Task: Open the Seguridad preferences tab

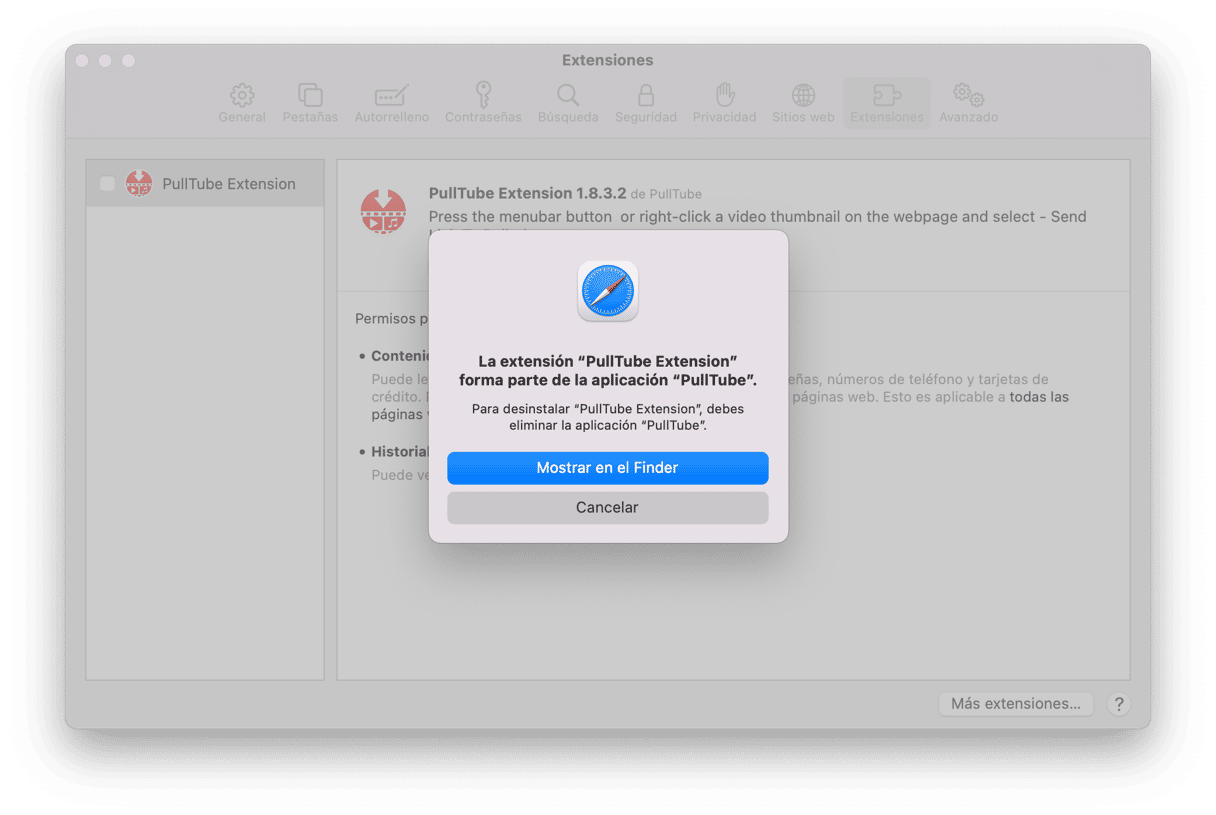Action: [x=646, y=104]
